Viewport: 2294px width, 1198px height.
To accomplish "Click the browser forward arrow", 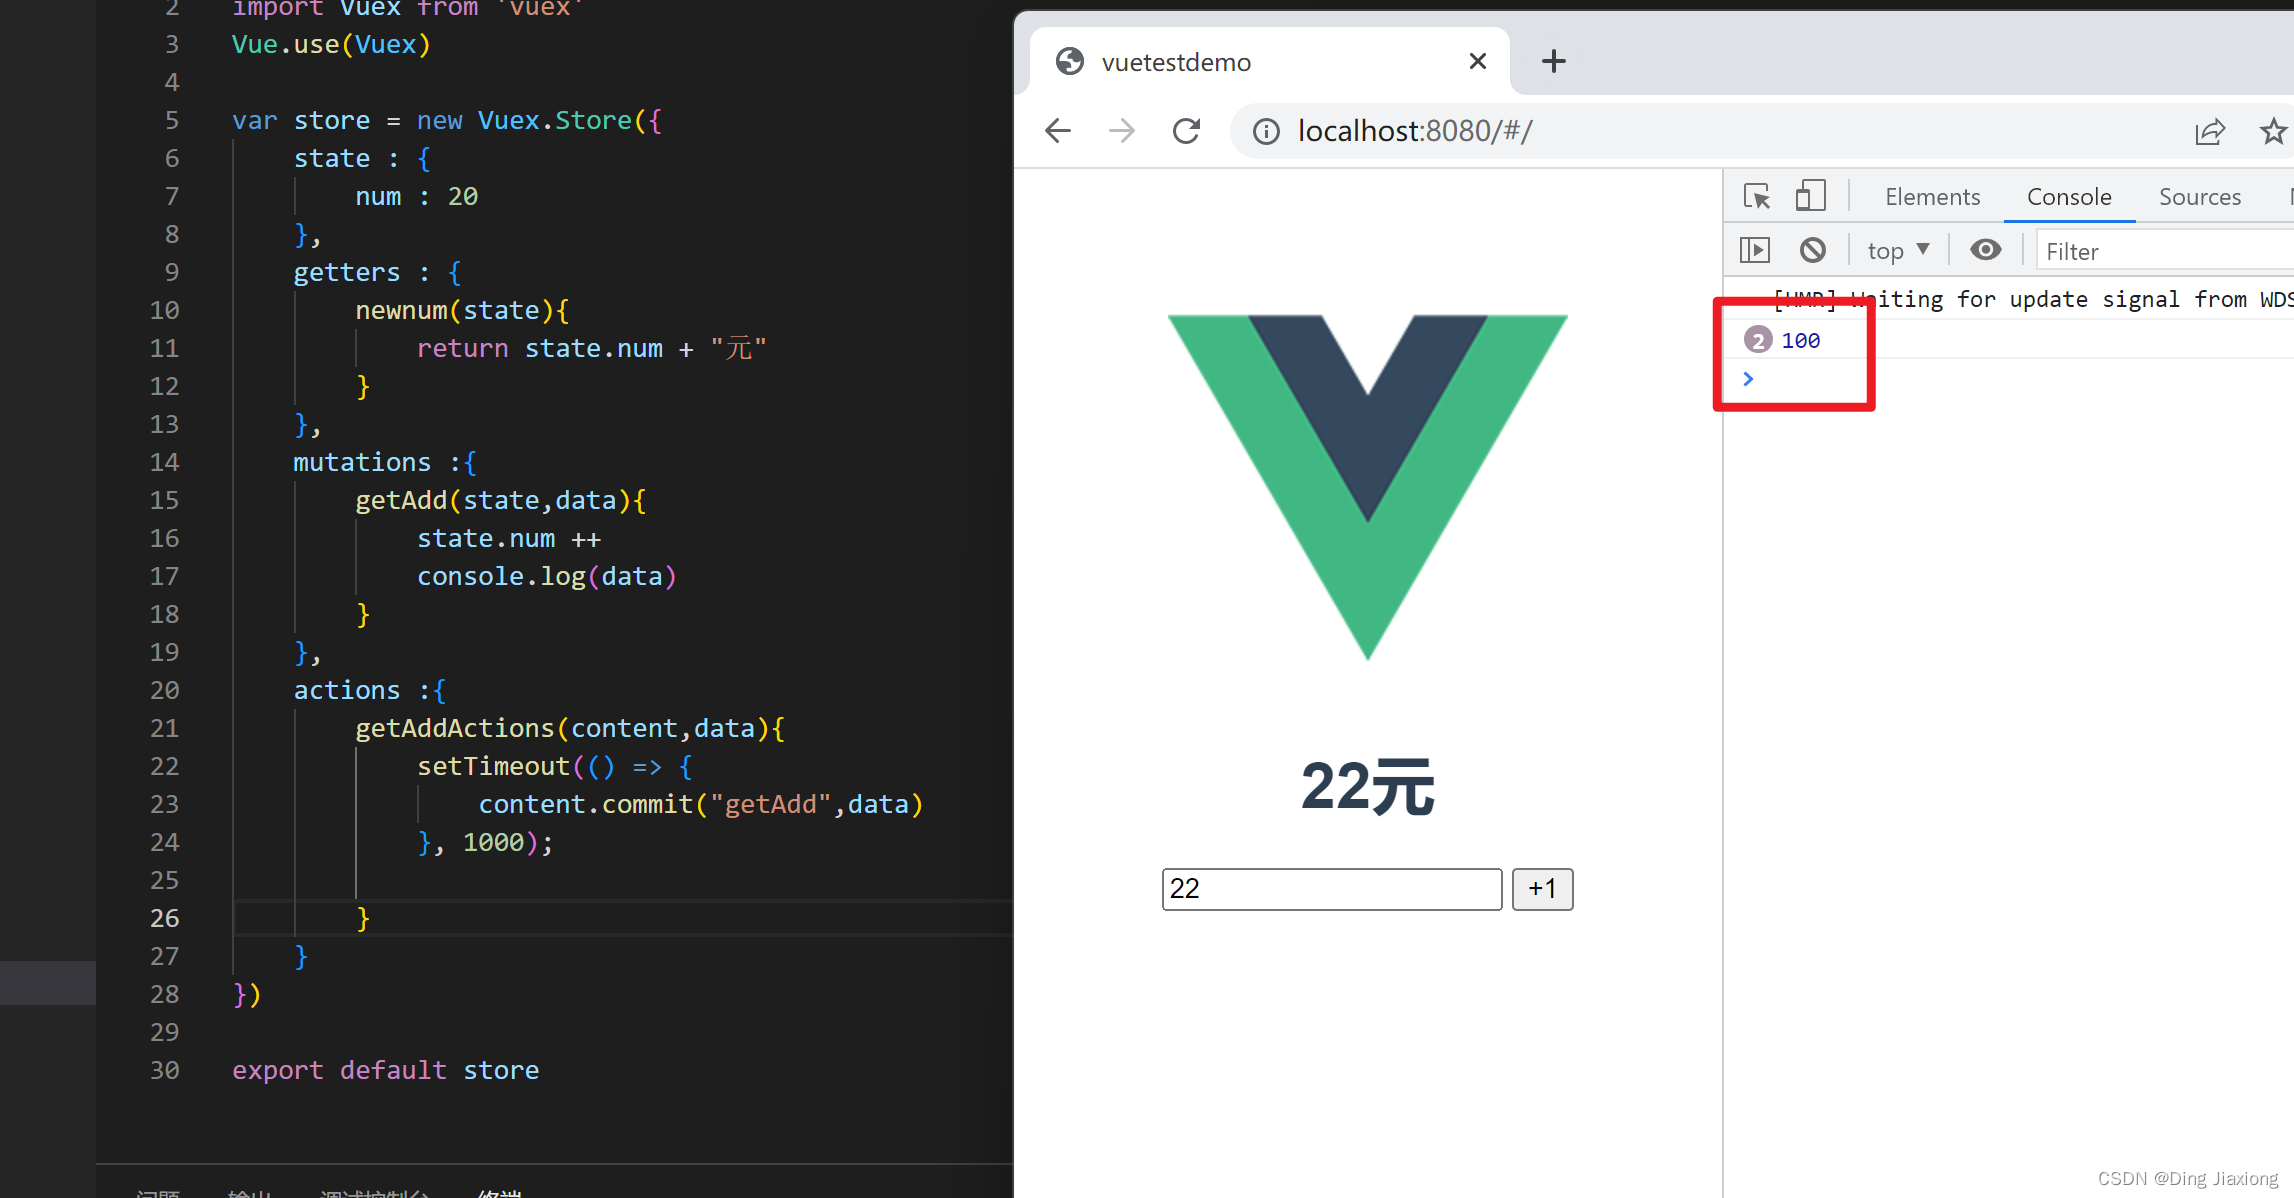I will click(1122, 131).
